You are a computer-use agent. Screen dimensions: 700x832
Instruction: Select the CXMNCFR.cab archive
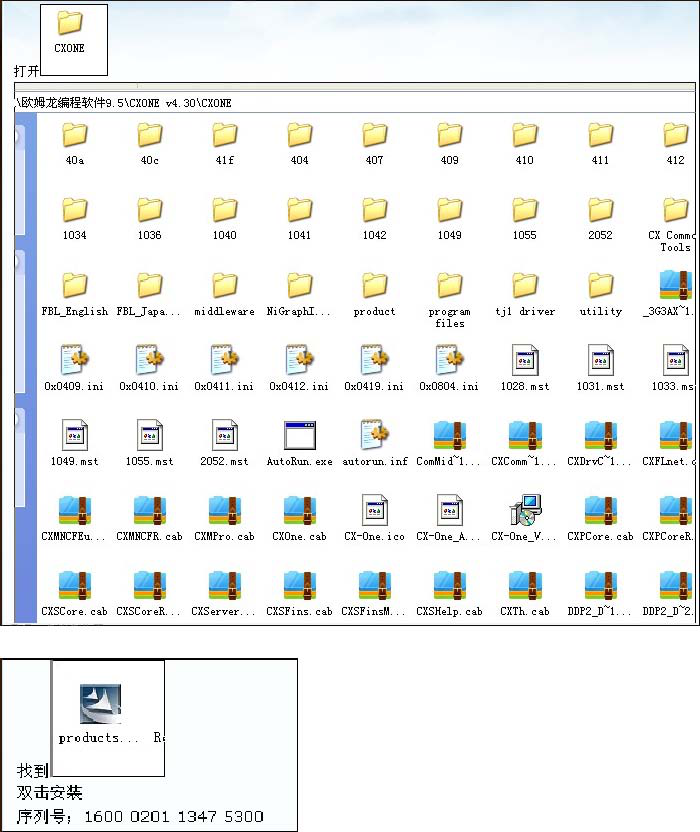[x=150, y=518]
